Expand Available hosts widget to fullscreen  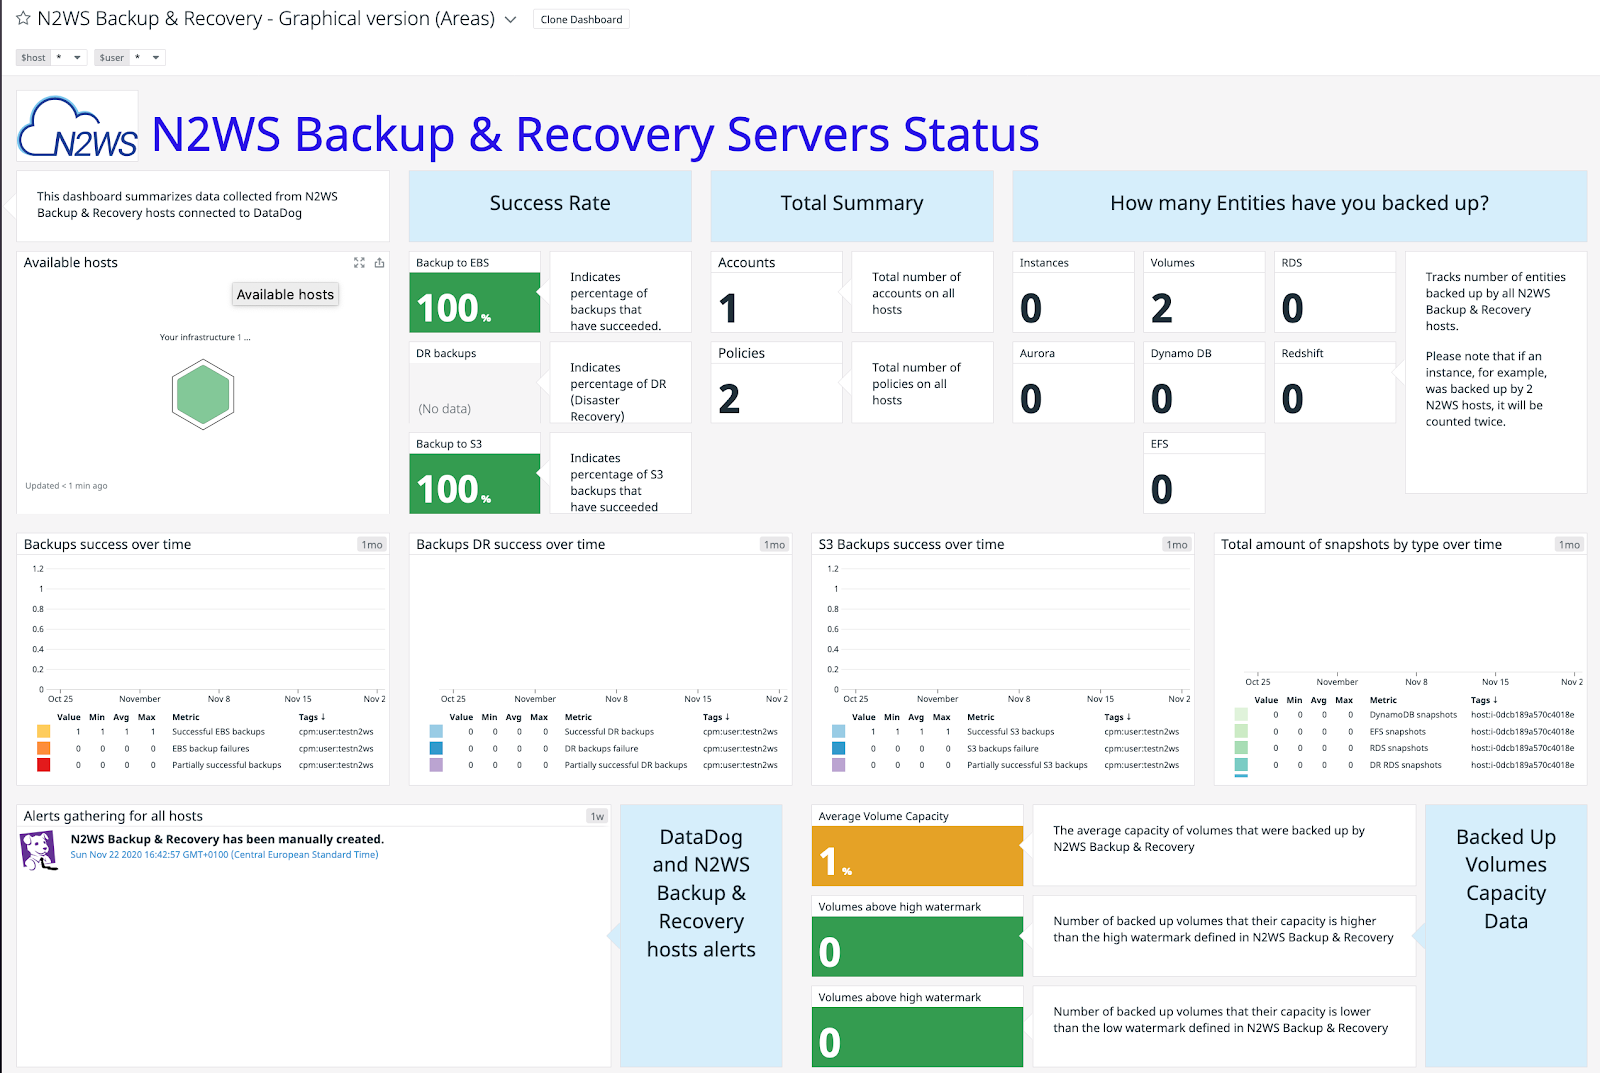359,262
